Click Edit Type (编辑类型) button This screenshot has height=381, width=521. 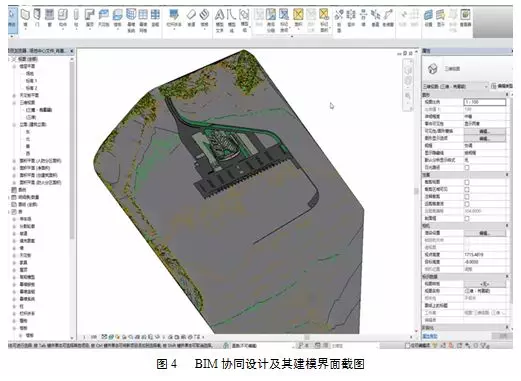[x=502, y=86]
